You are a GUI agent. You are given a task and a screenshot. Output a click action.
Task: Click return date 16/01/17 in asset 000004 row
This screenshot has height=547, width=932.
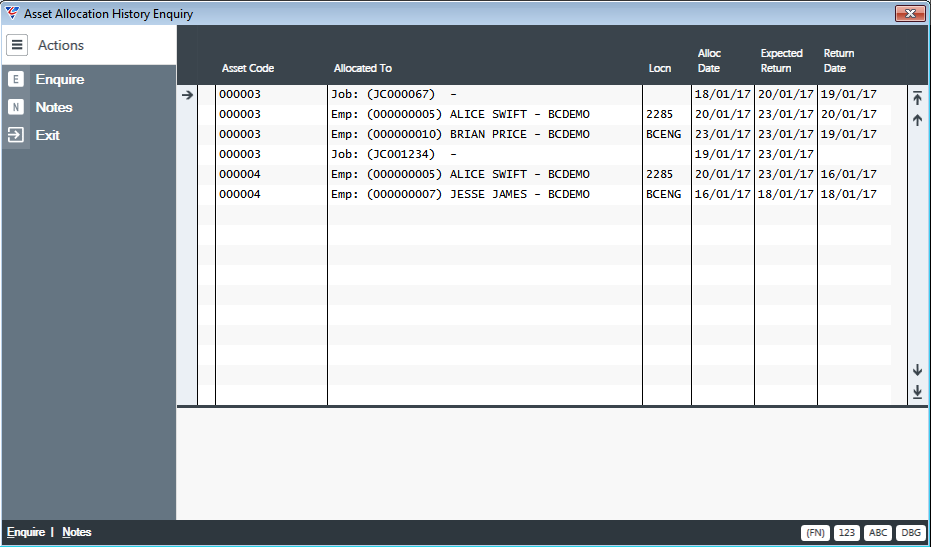pos(849,174)
